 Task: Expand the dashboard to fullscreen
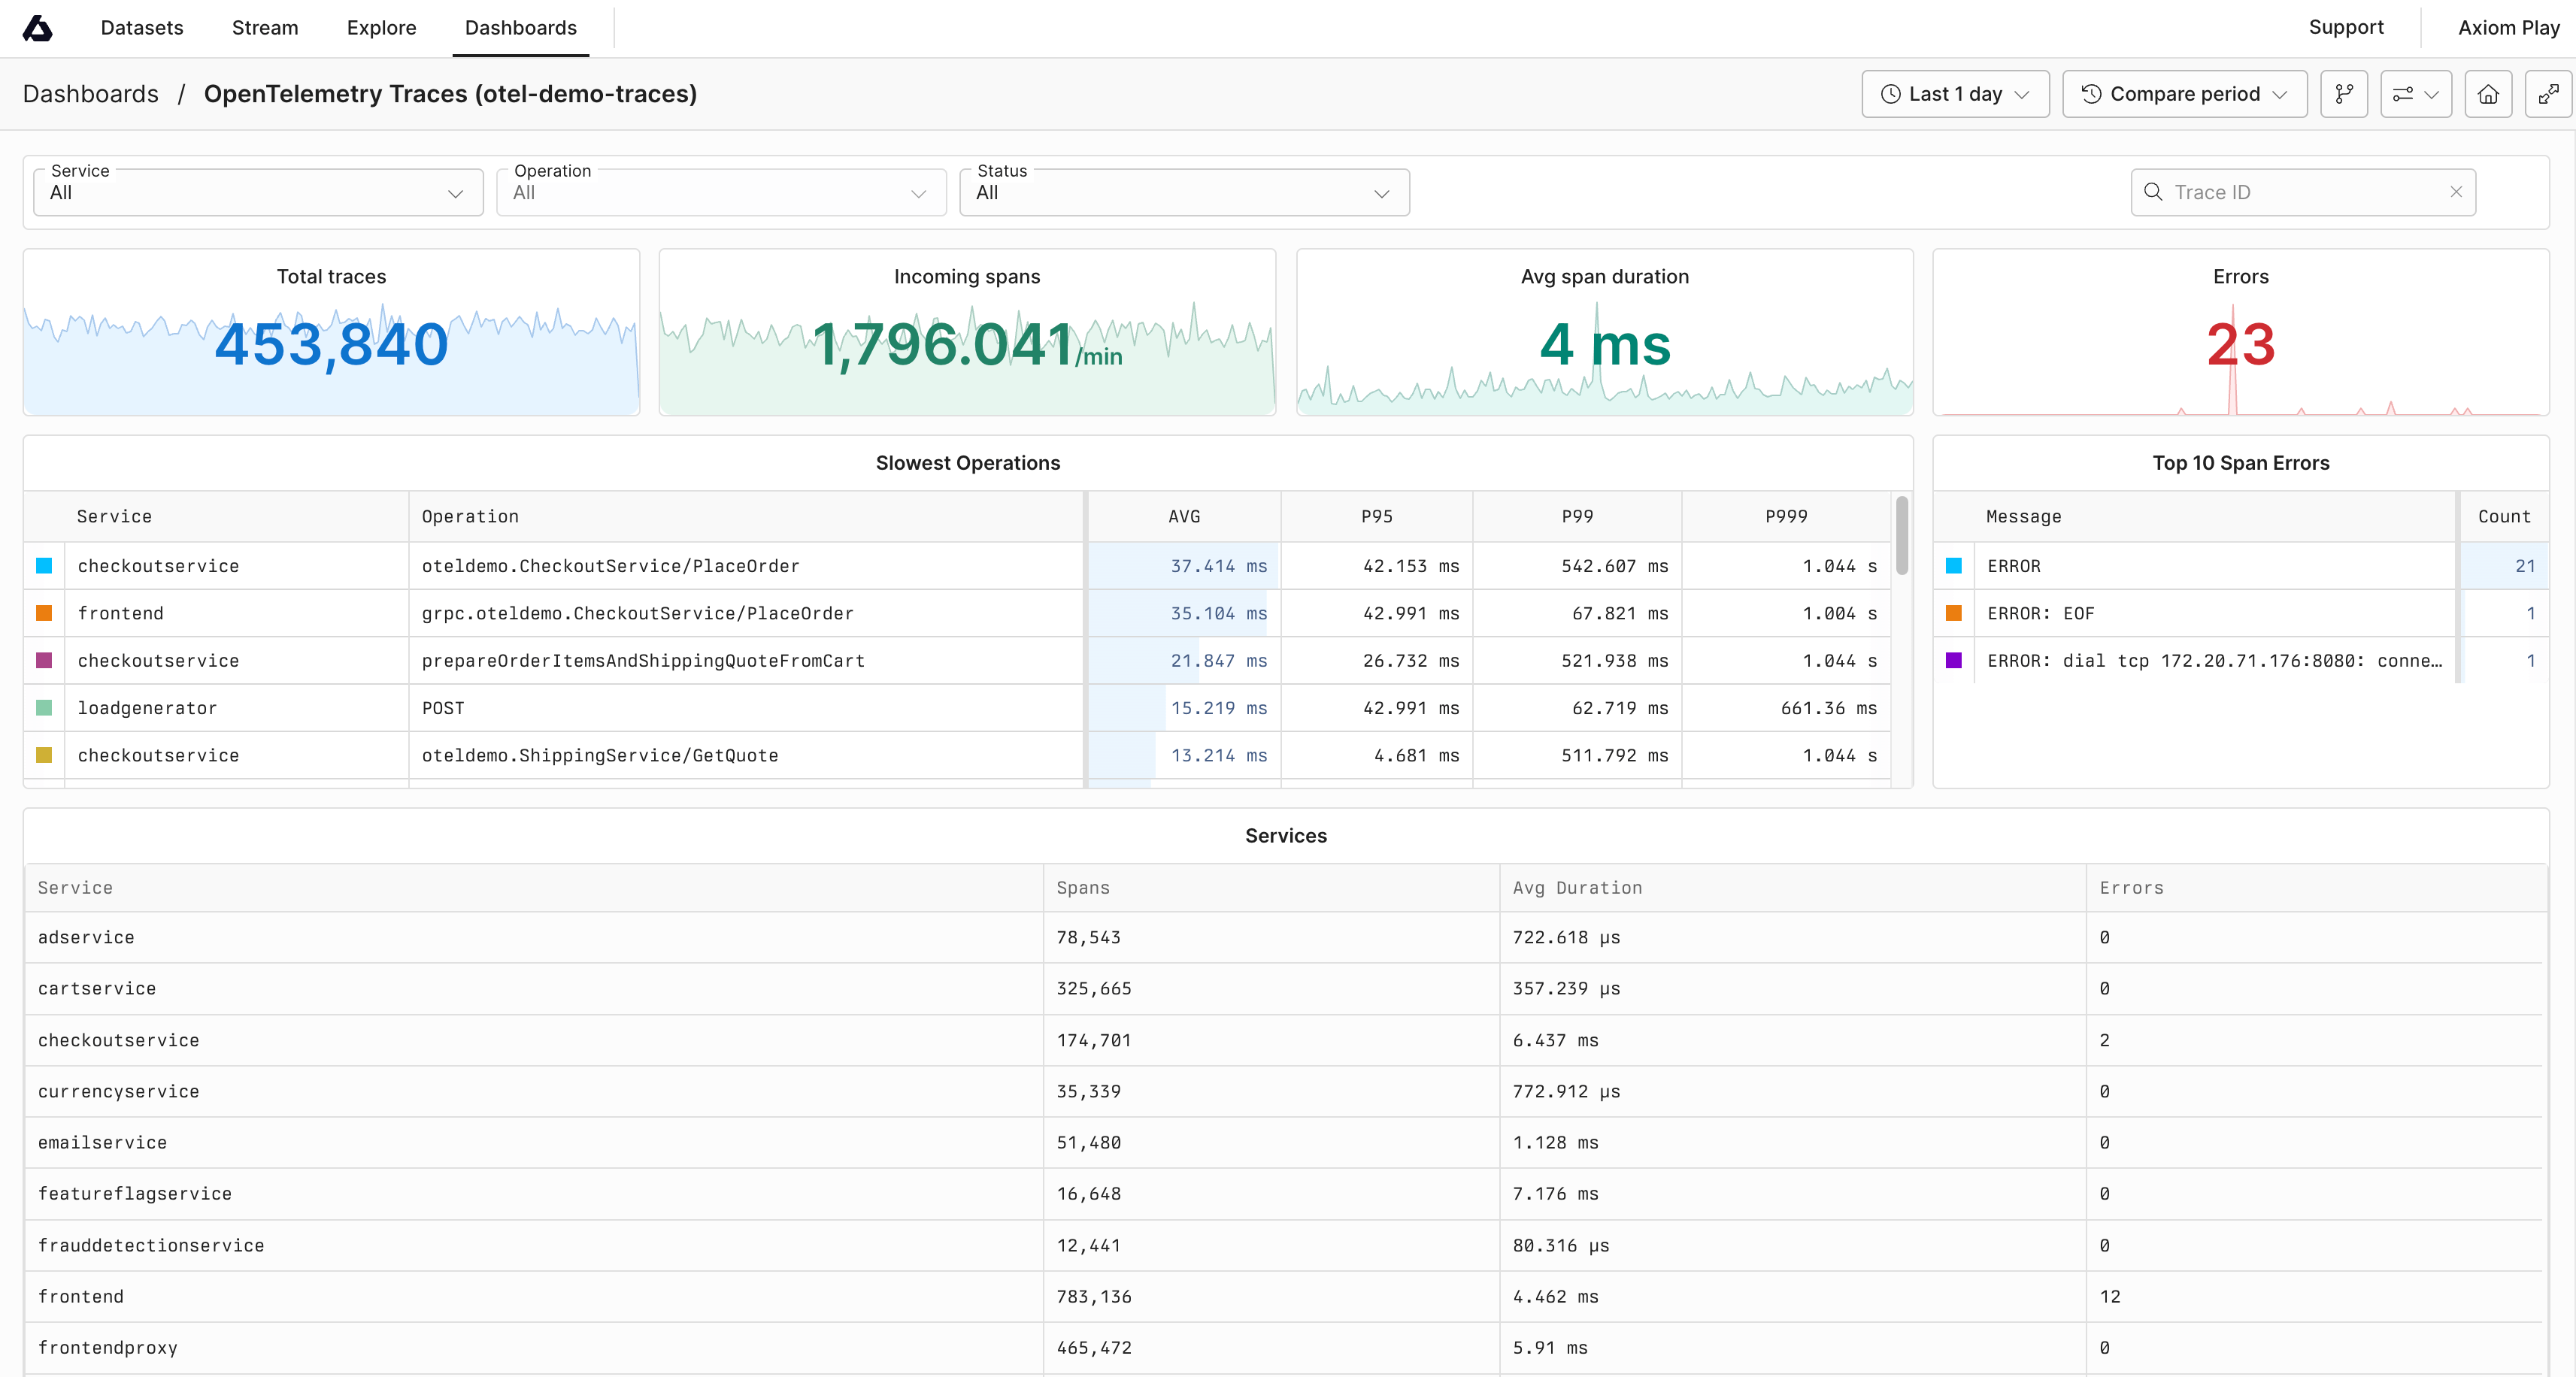(2549, 93)
